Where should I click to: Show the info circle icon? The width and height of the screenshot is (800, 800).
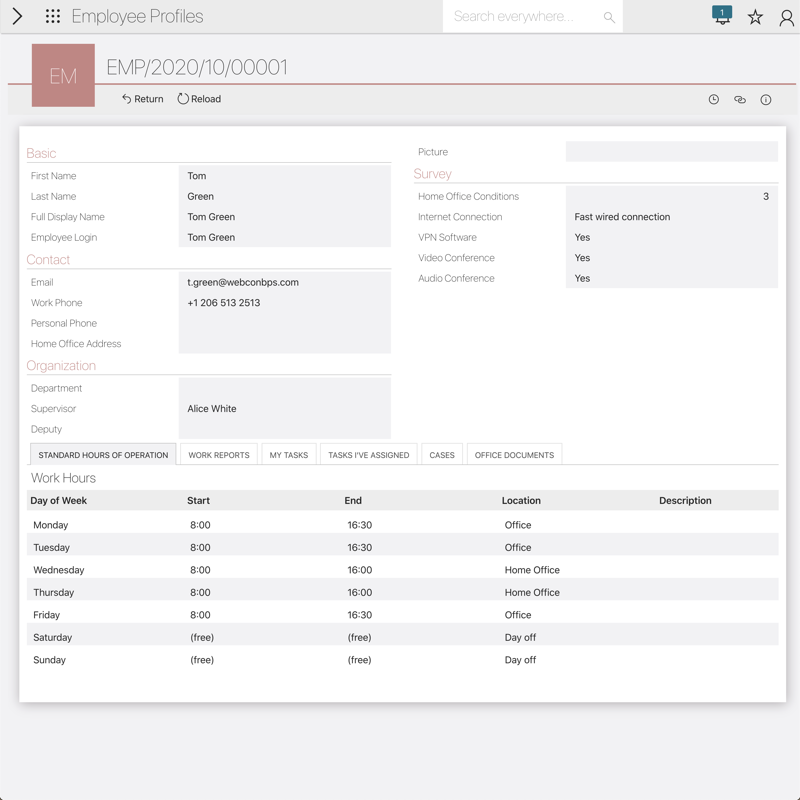(766, 100)
